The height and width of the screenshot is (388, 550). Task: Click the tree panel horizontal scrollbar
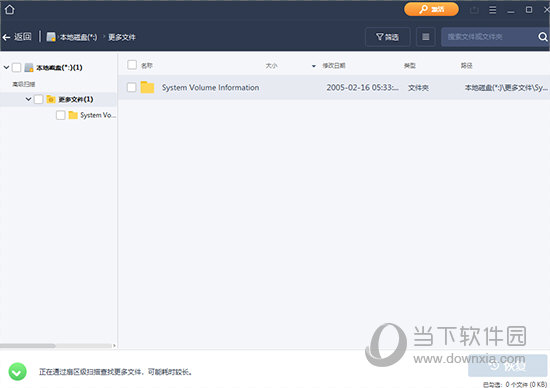28,346
